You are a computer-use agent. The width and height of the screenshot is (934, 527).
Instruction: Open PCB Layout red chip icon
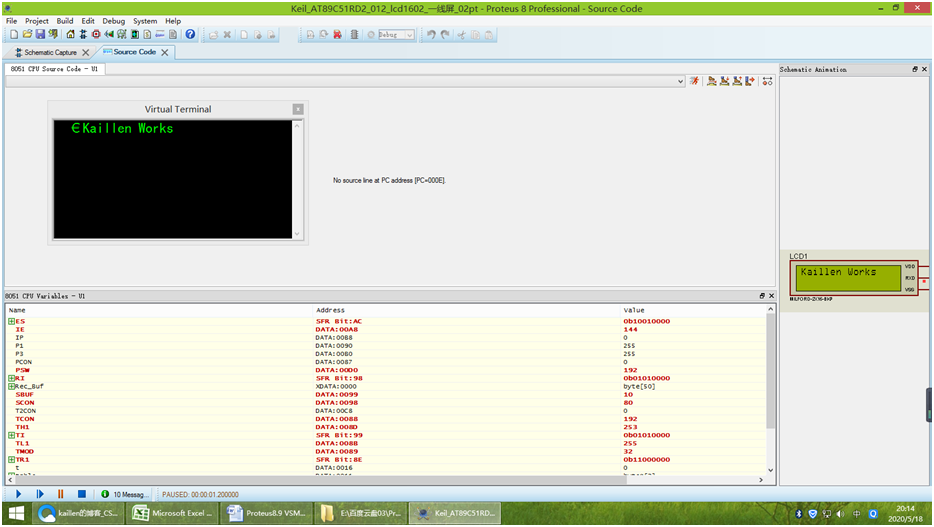pyautogui.click(x=96, y=35)
